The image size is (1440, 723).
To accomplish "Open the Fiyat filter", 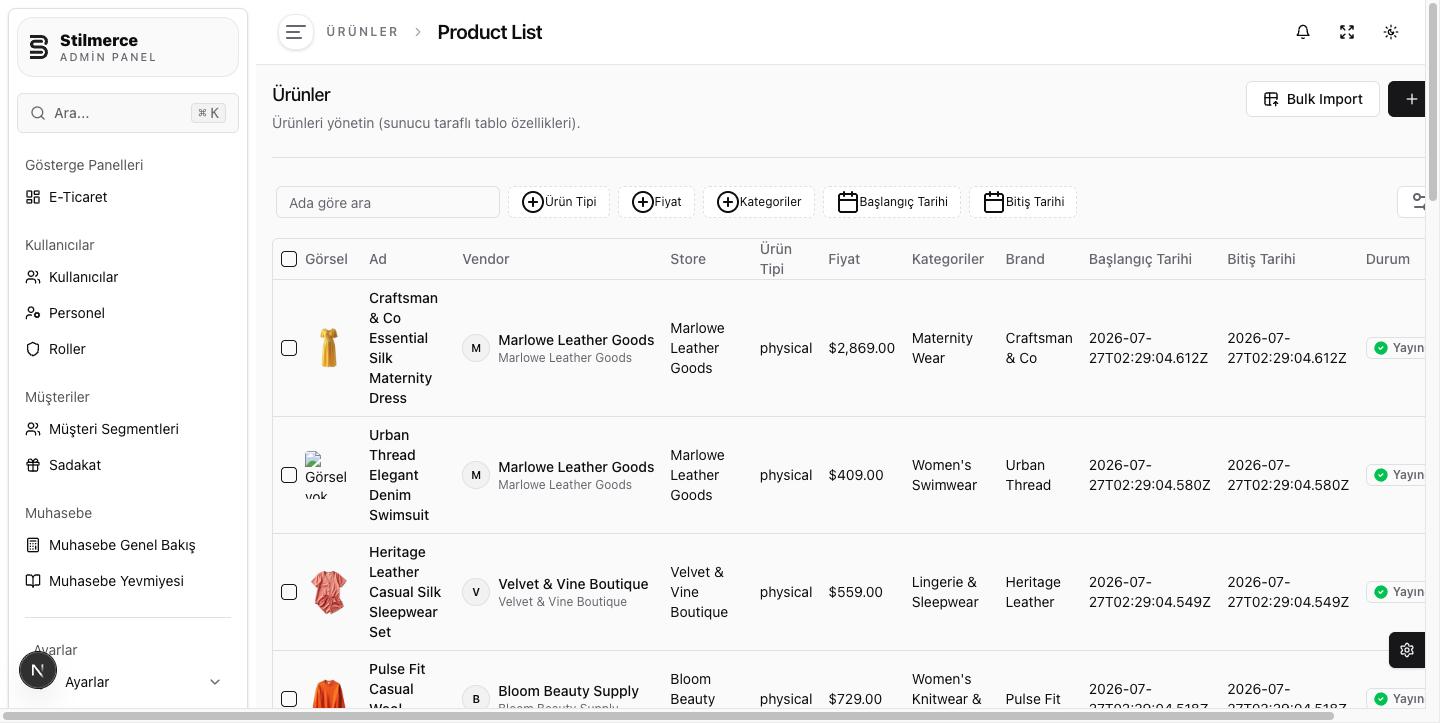I will point(656,202).
